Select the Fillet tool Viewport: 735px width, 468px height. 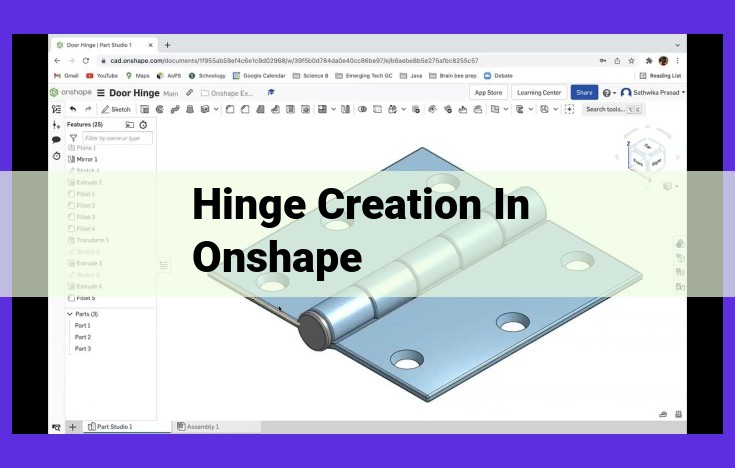[x=230, y=109]
